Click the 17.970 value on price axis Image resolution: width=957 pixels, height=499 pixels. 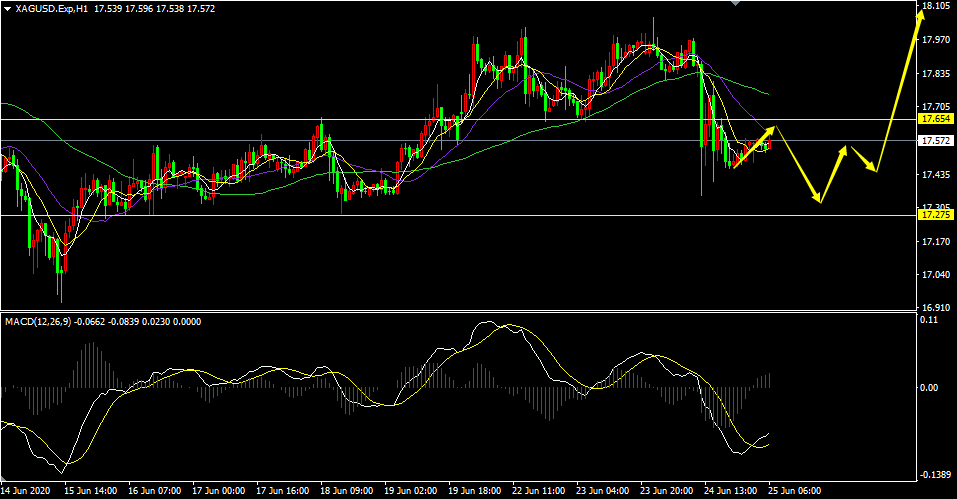coord(937,40)
